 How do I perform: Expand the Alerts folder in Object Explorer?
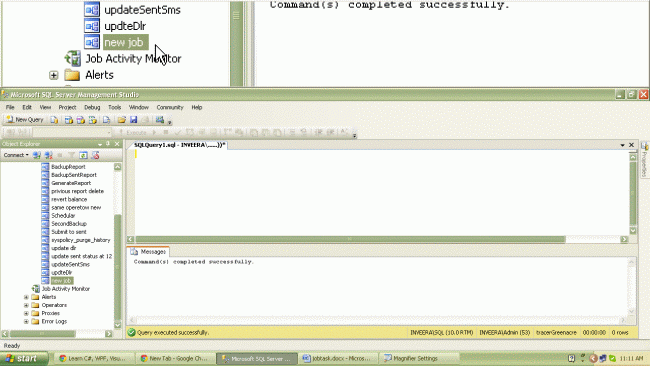(x=26, y=297)
